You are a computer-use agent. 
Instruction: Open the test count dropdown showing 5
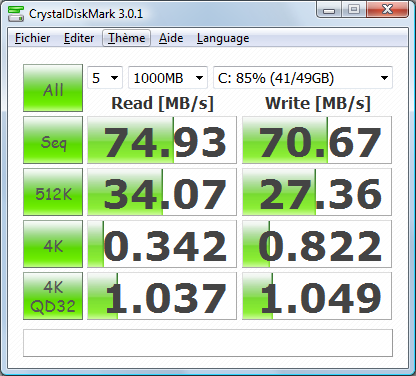pos(105,78)
